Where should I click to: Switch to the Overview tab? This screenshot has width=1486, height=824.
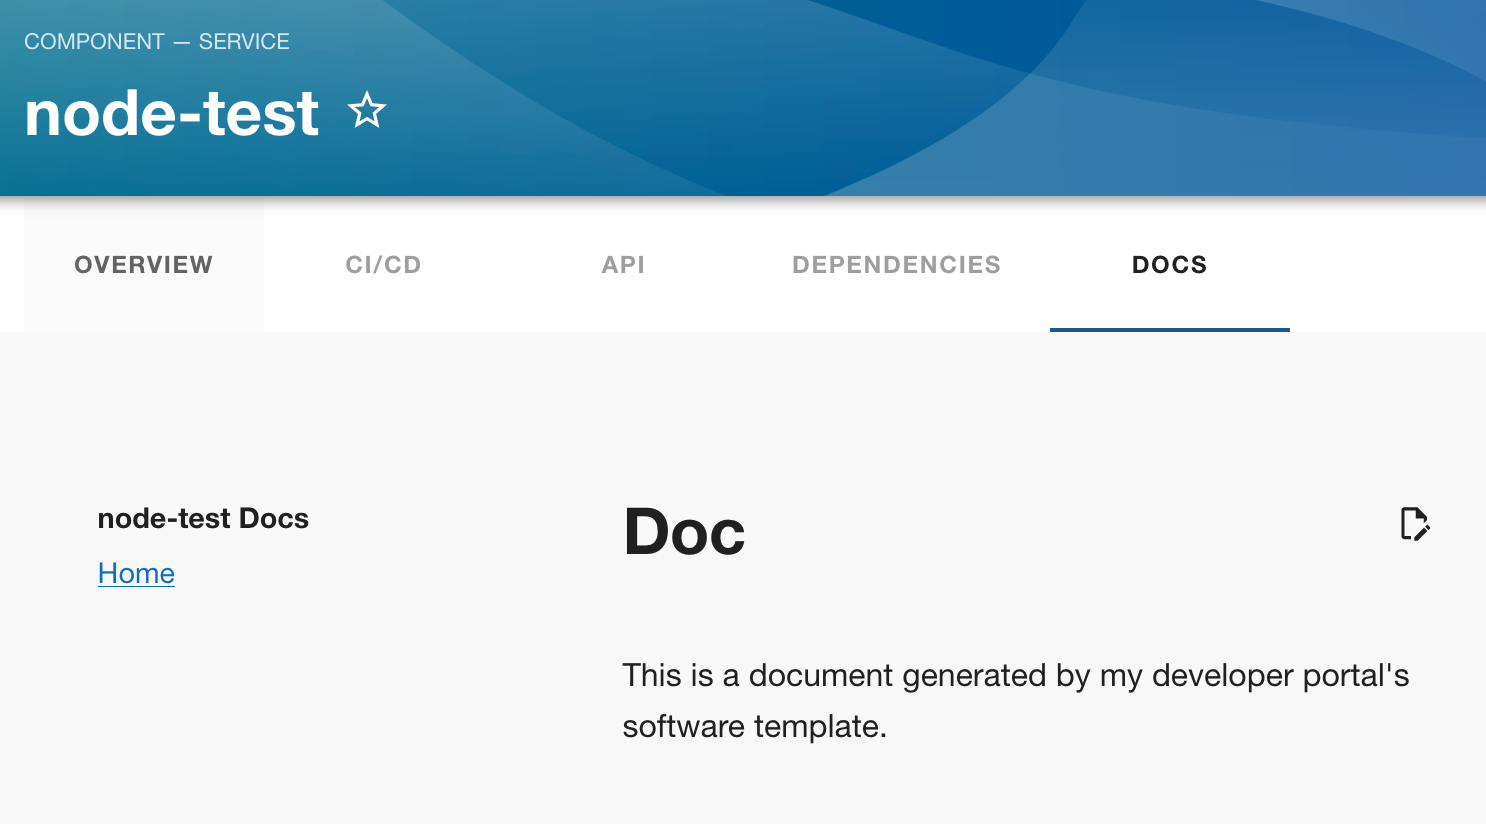[x=144, y=264]
